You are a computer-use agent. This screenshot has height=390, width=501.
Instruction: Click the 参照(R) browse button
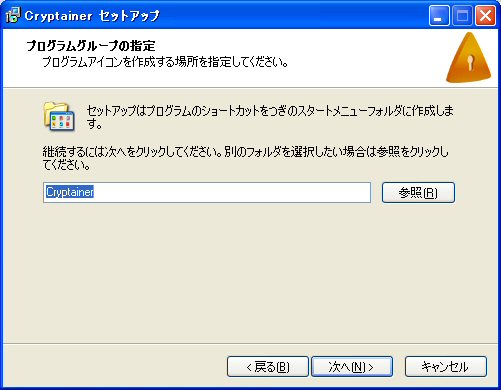tap(418, 192)
